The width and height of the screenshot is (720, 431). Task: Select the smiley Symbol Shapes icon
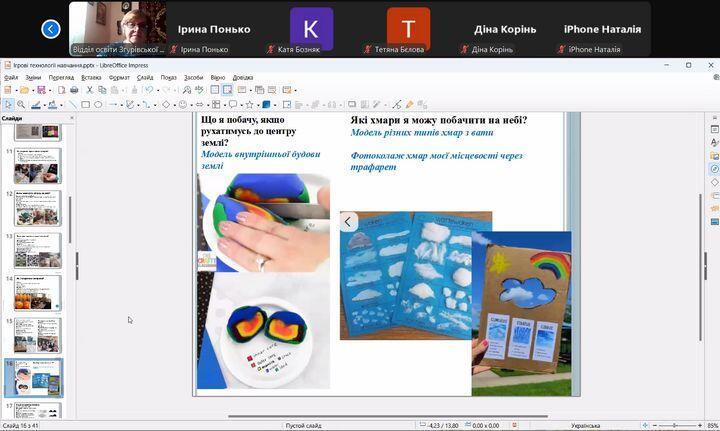point(182,105)
